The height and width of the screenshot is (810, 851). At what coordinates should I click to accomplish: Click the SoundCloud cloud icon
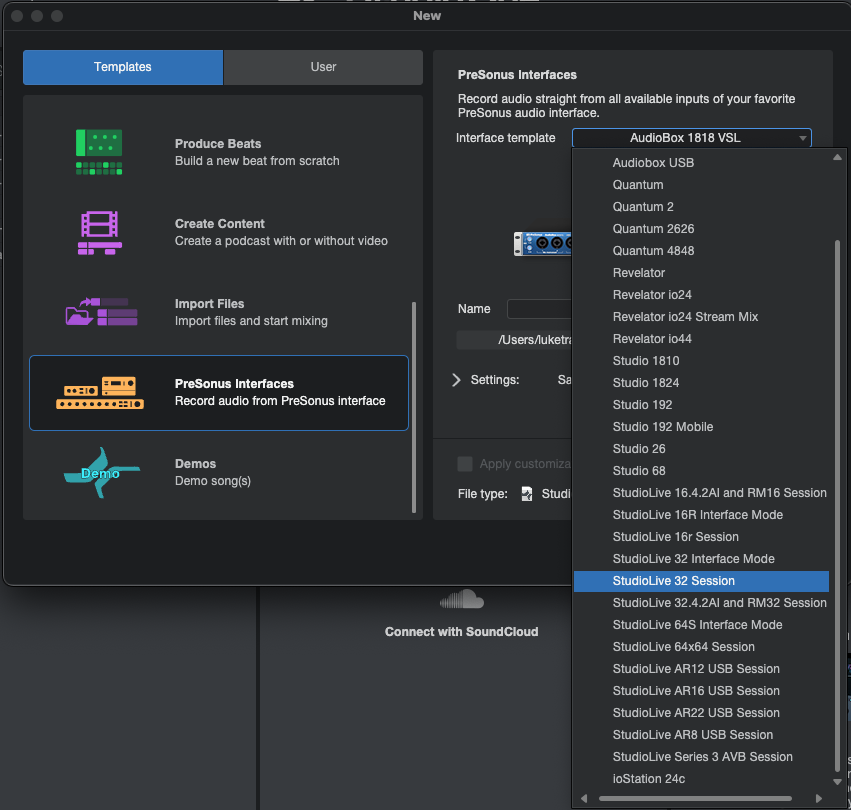[462, 599]
